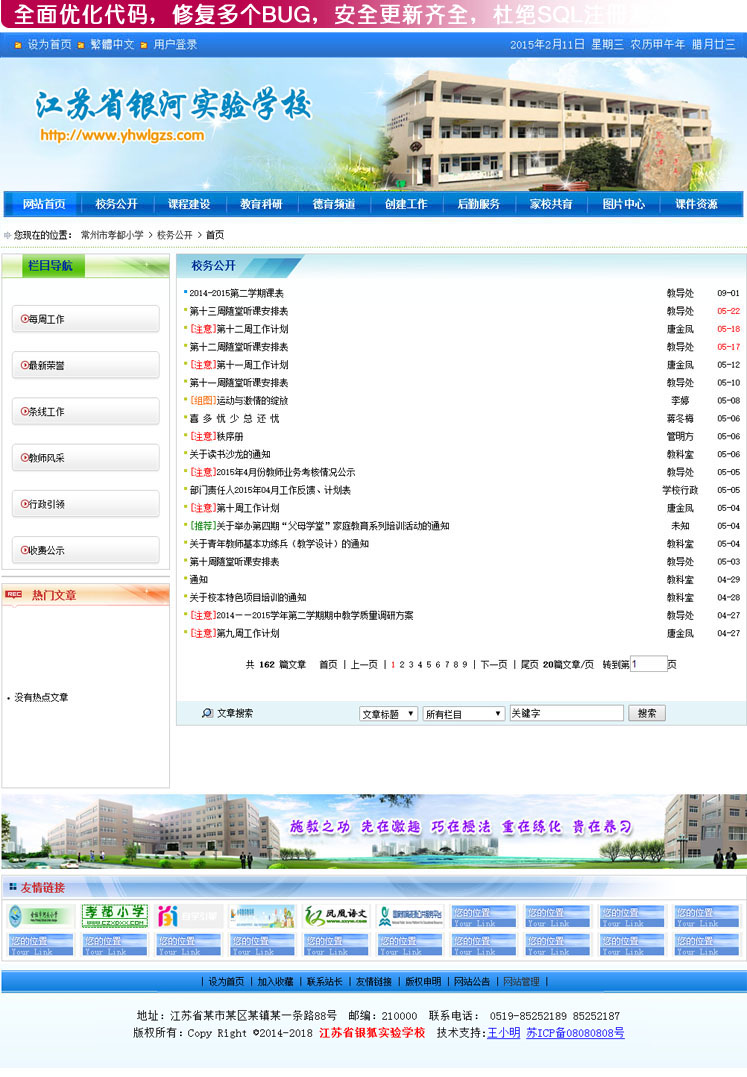Select 收费公示 in sidebar navigation
Screen dimensions: 747x1077
86,550
